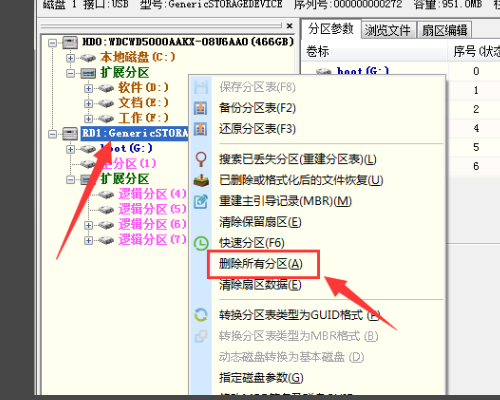Click the quick partition clock icon
This screenshot has width=500, height=400.
pyautogui.click(x=201, y=243)
